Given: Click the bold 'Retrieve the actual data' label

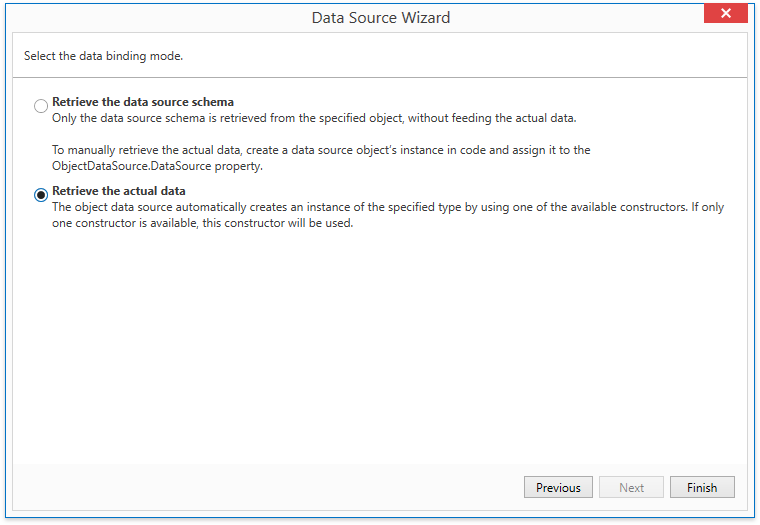Looking at the screenshot, I should tap(119, 191).
